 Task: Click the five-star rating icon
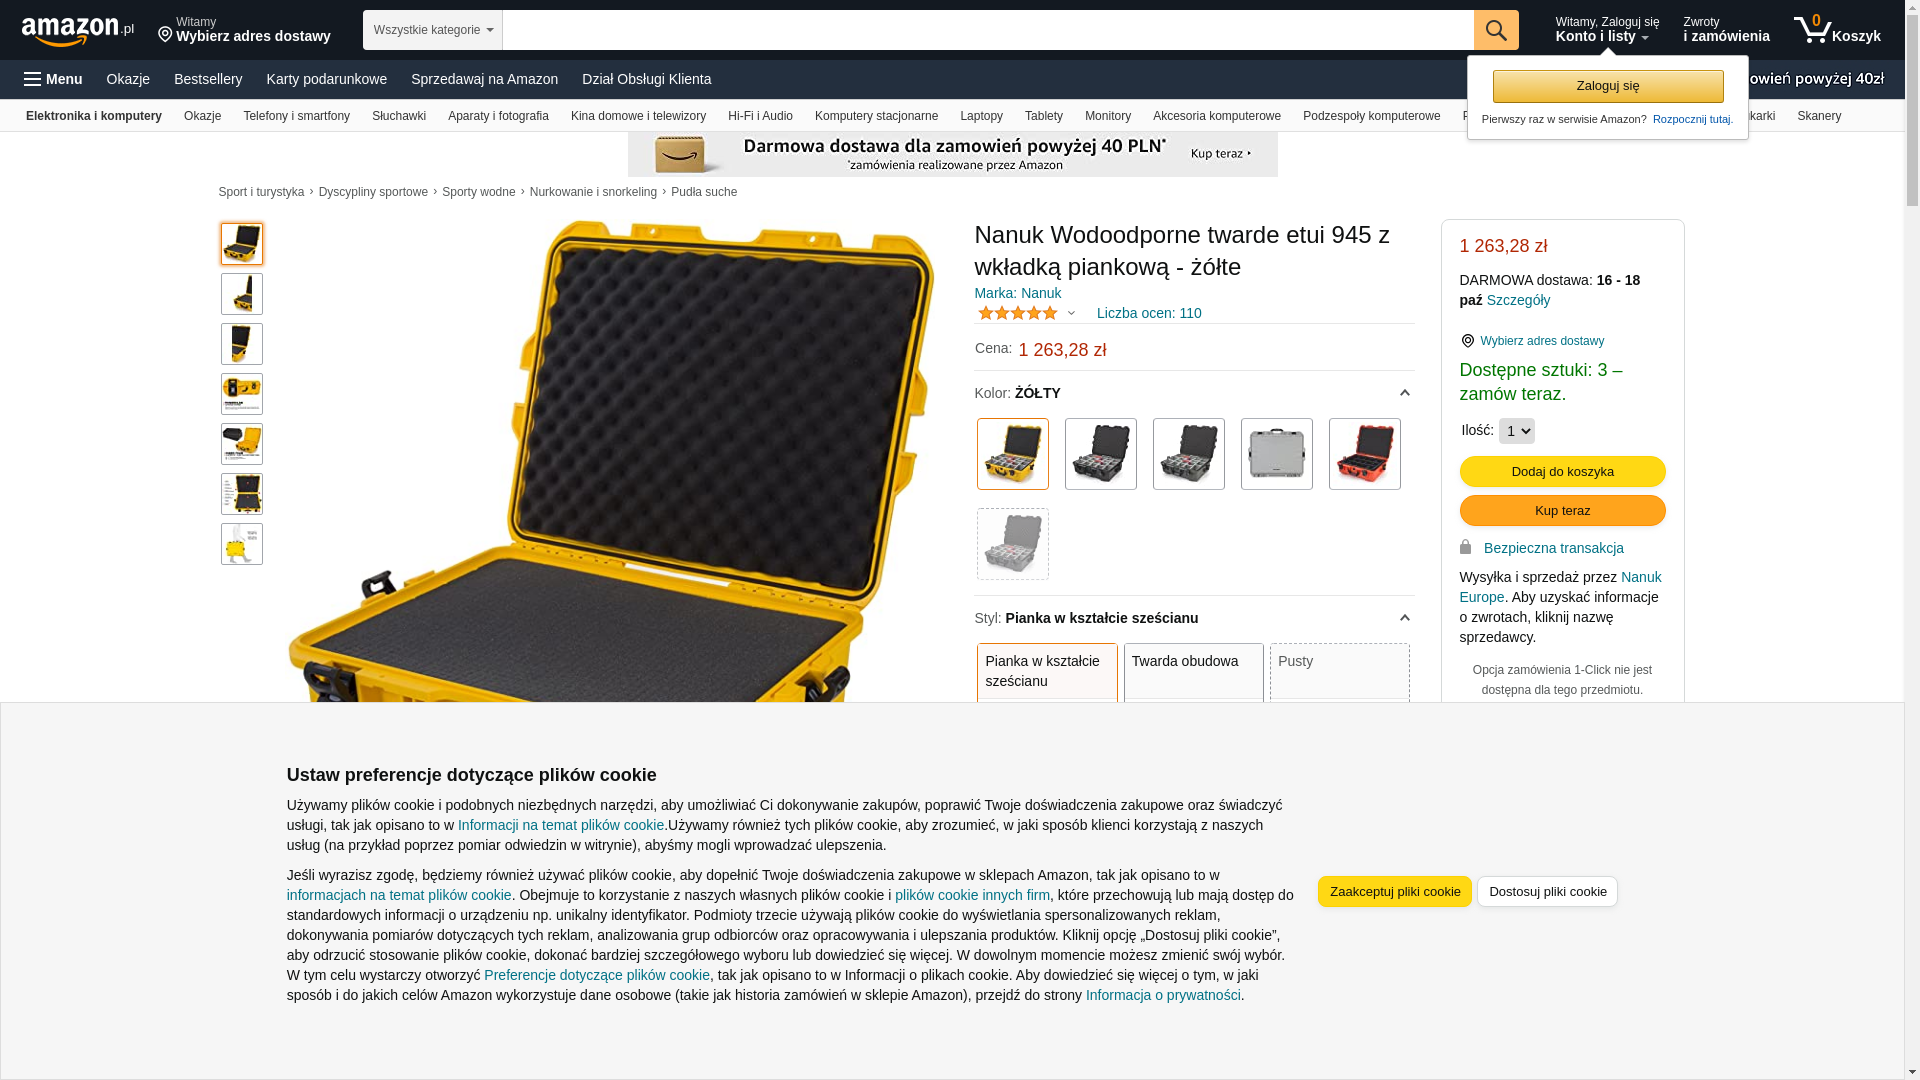point(1018,313)
